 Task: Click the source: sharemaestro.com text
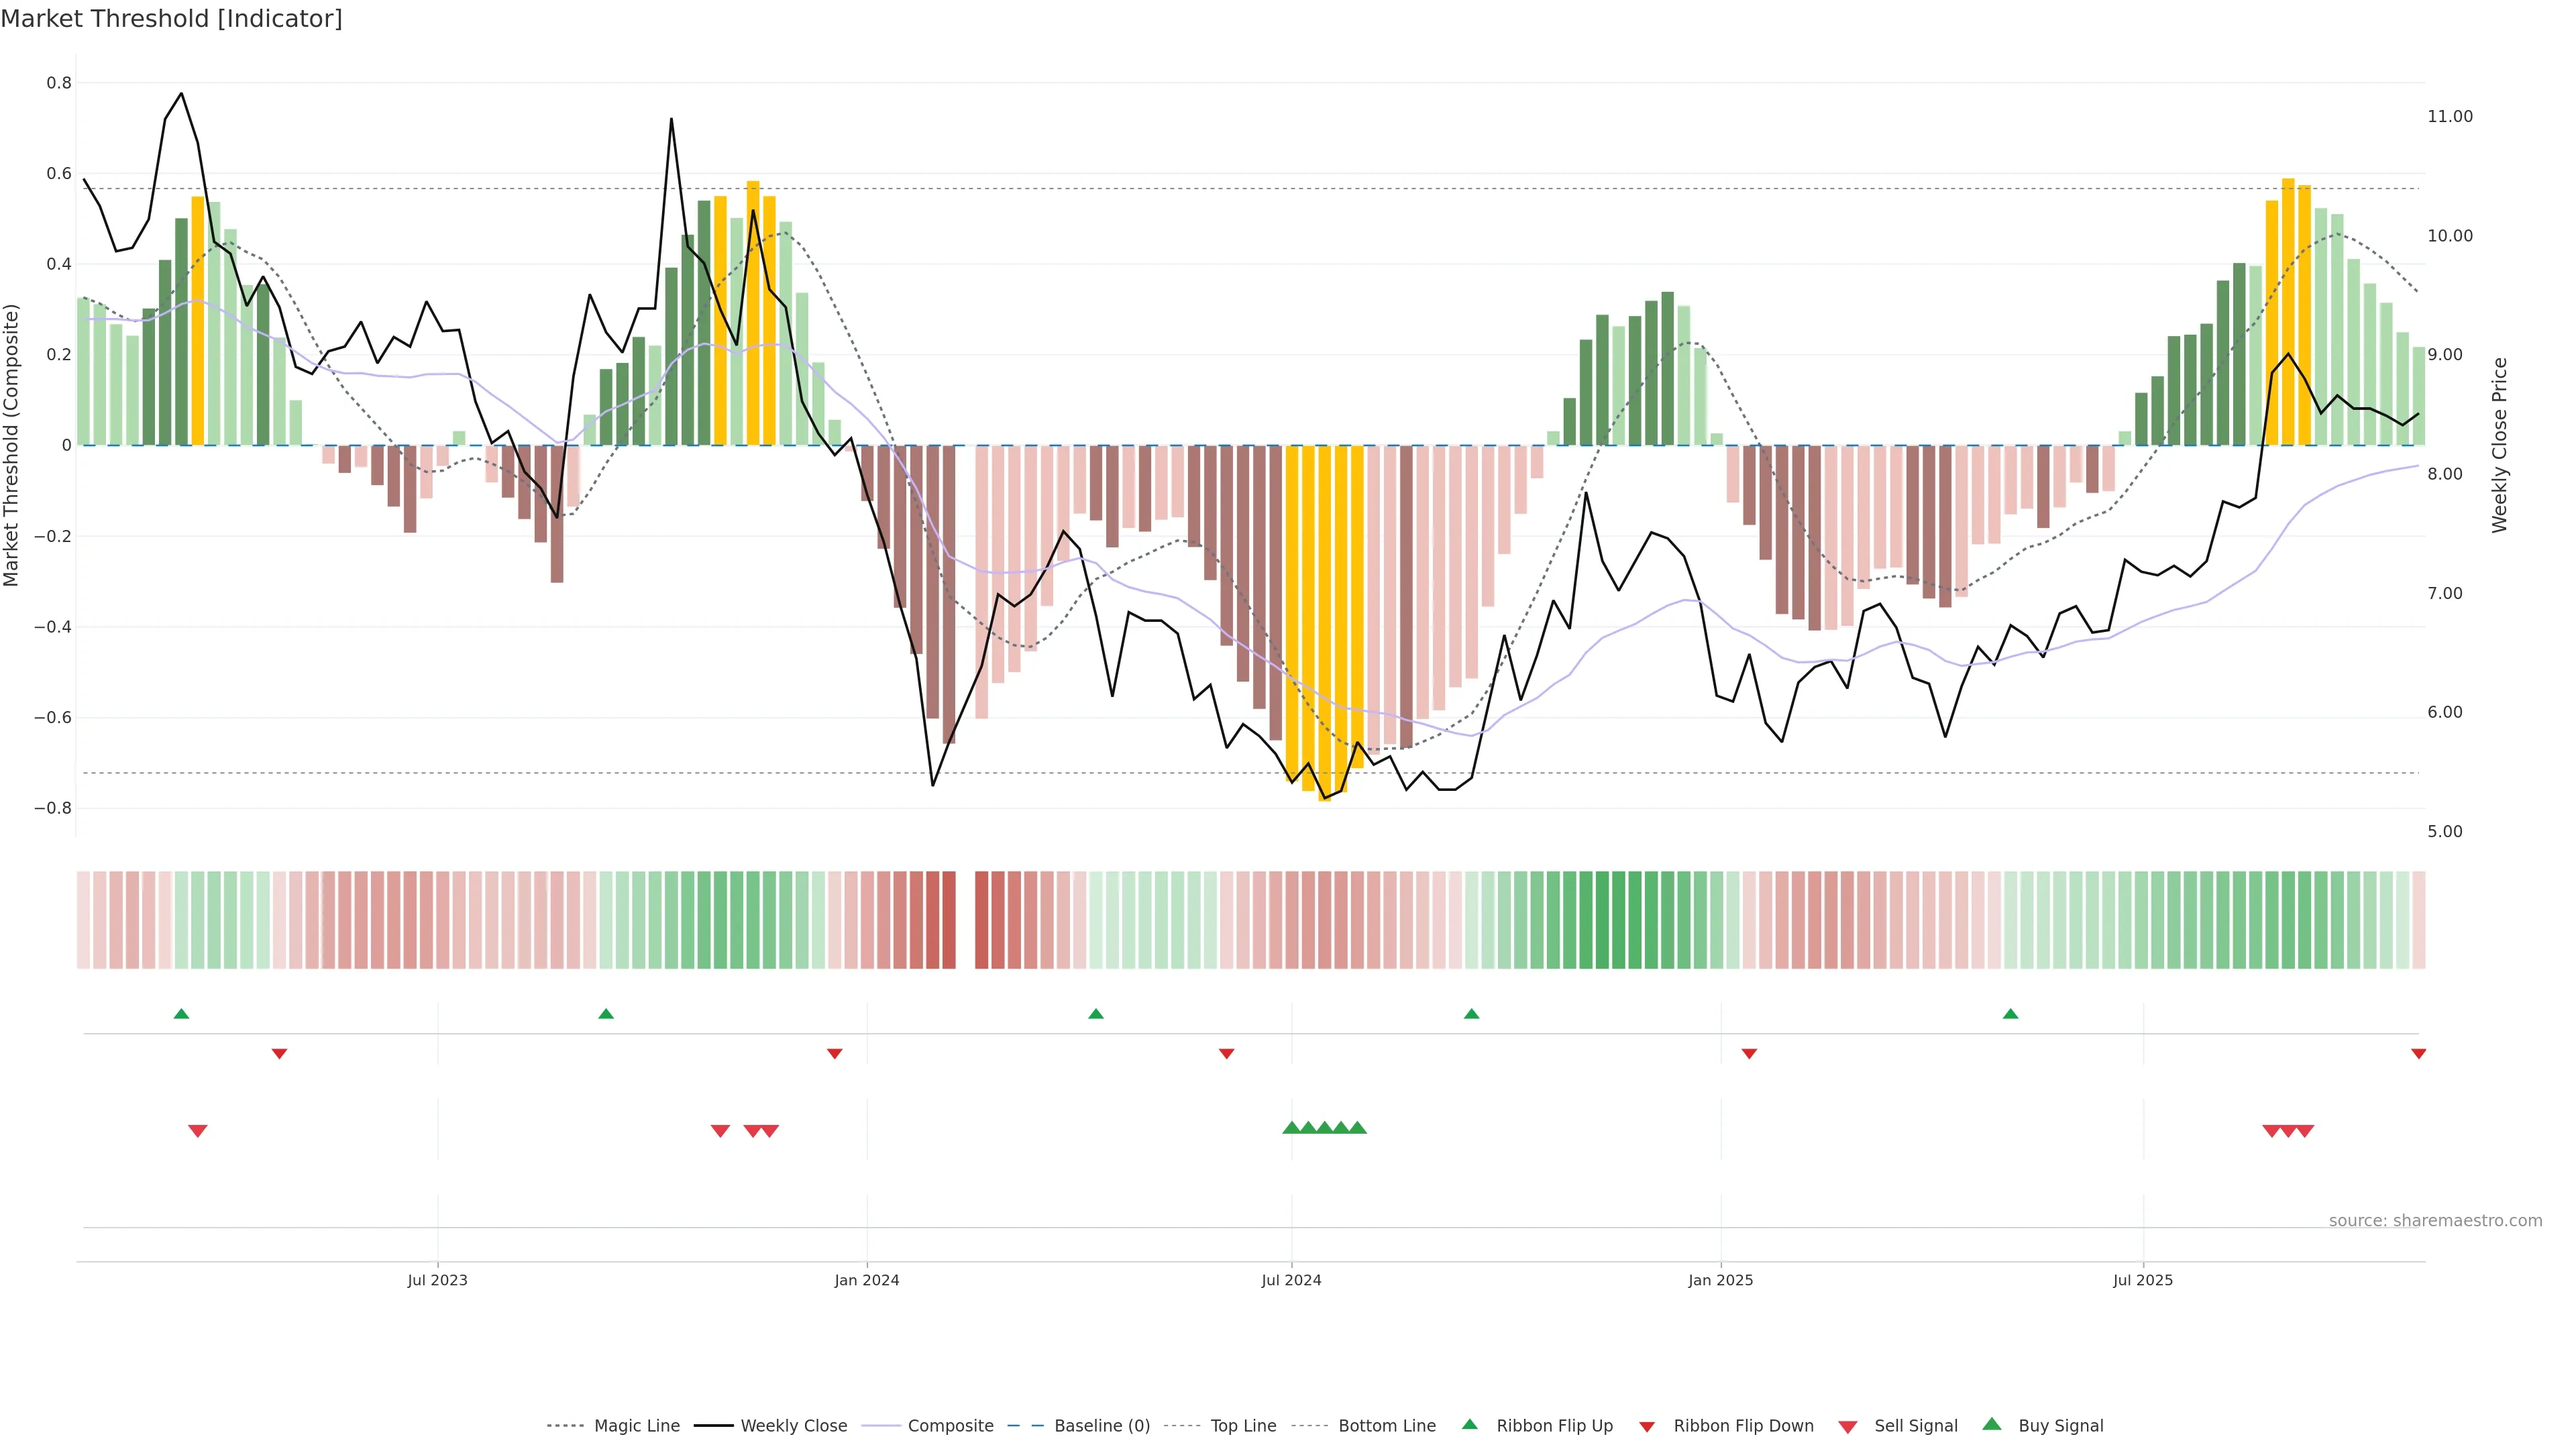(x=2435, y=1221)
